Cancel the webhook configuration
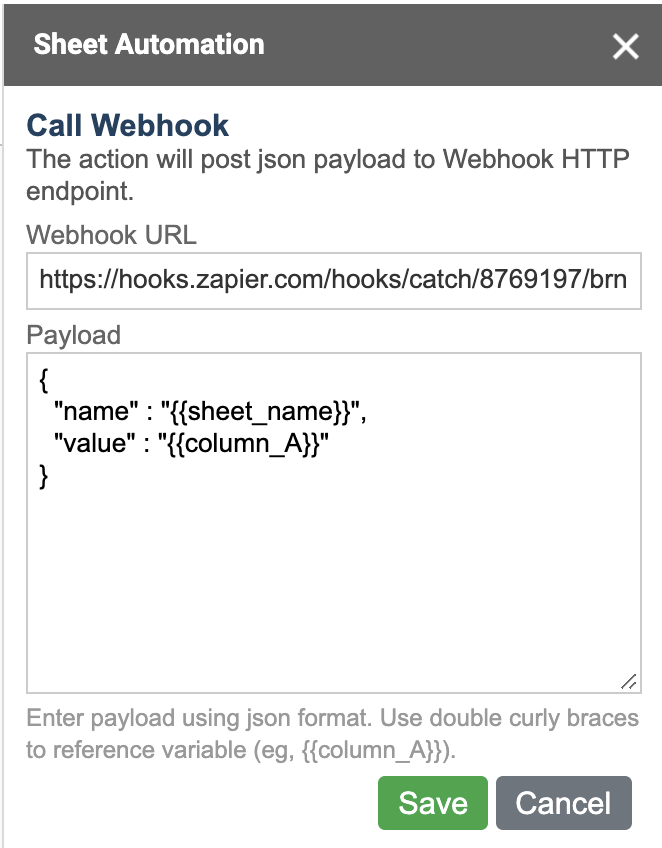 pos(564,803)
